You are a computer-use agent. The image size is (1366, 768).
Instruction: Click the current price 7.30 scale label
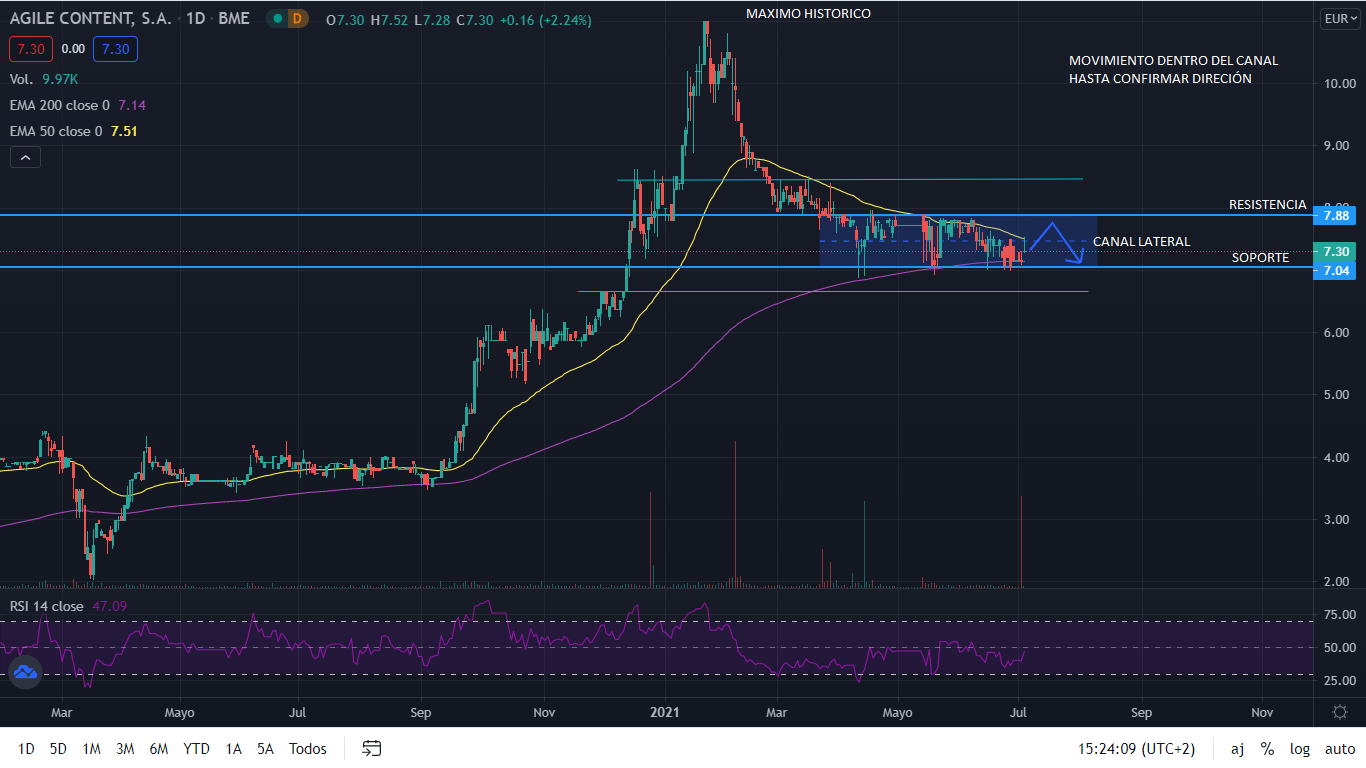pyautogui.click(x=1335, y=251)
